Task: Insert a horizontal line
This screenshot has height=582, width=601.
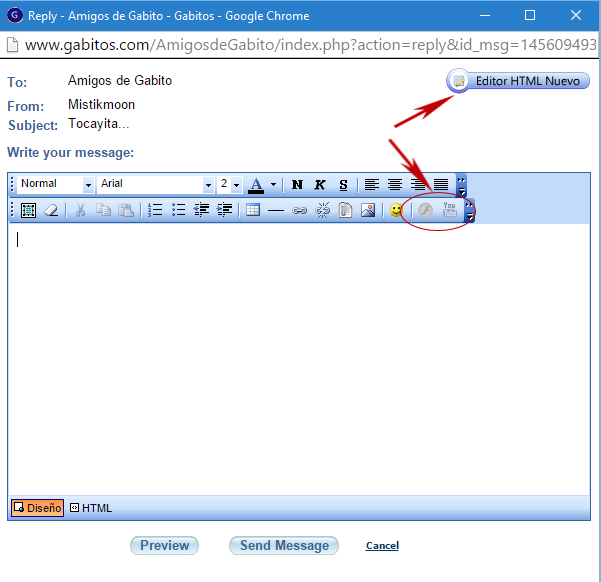Action: point(276,211)
